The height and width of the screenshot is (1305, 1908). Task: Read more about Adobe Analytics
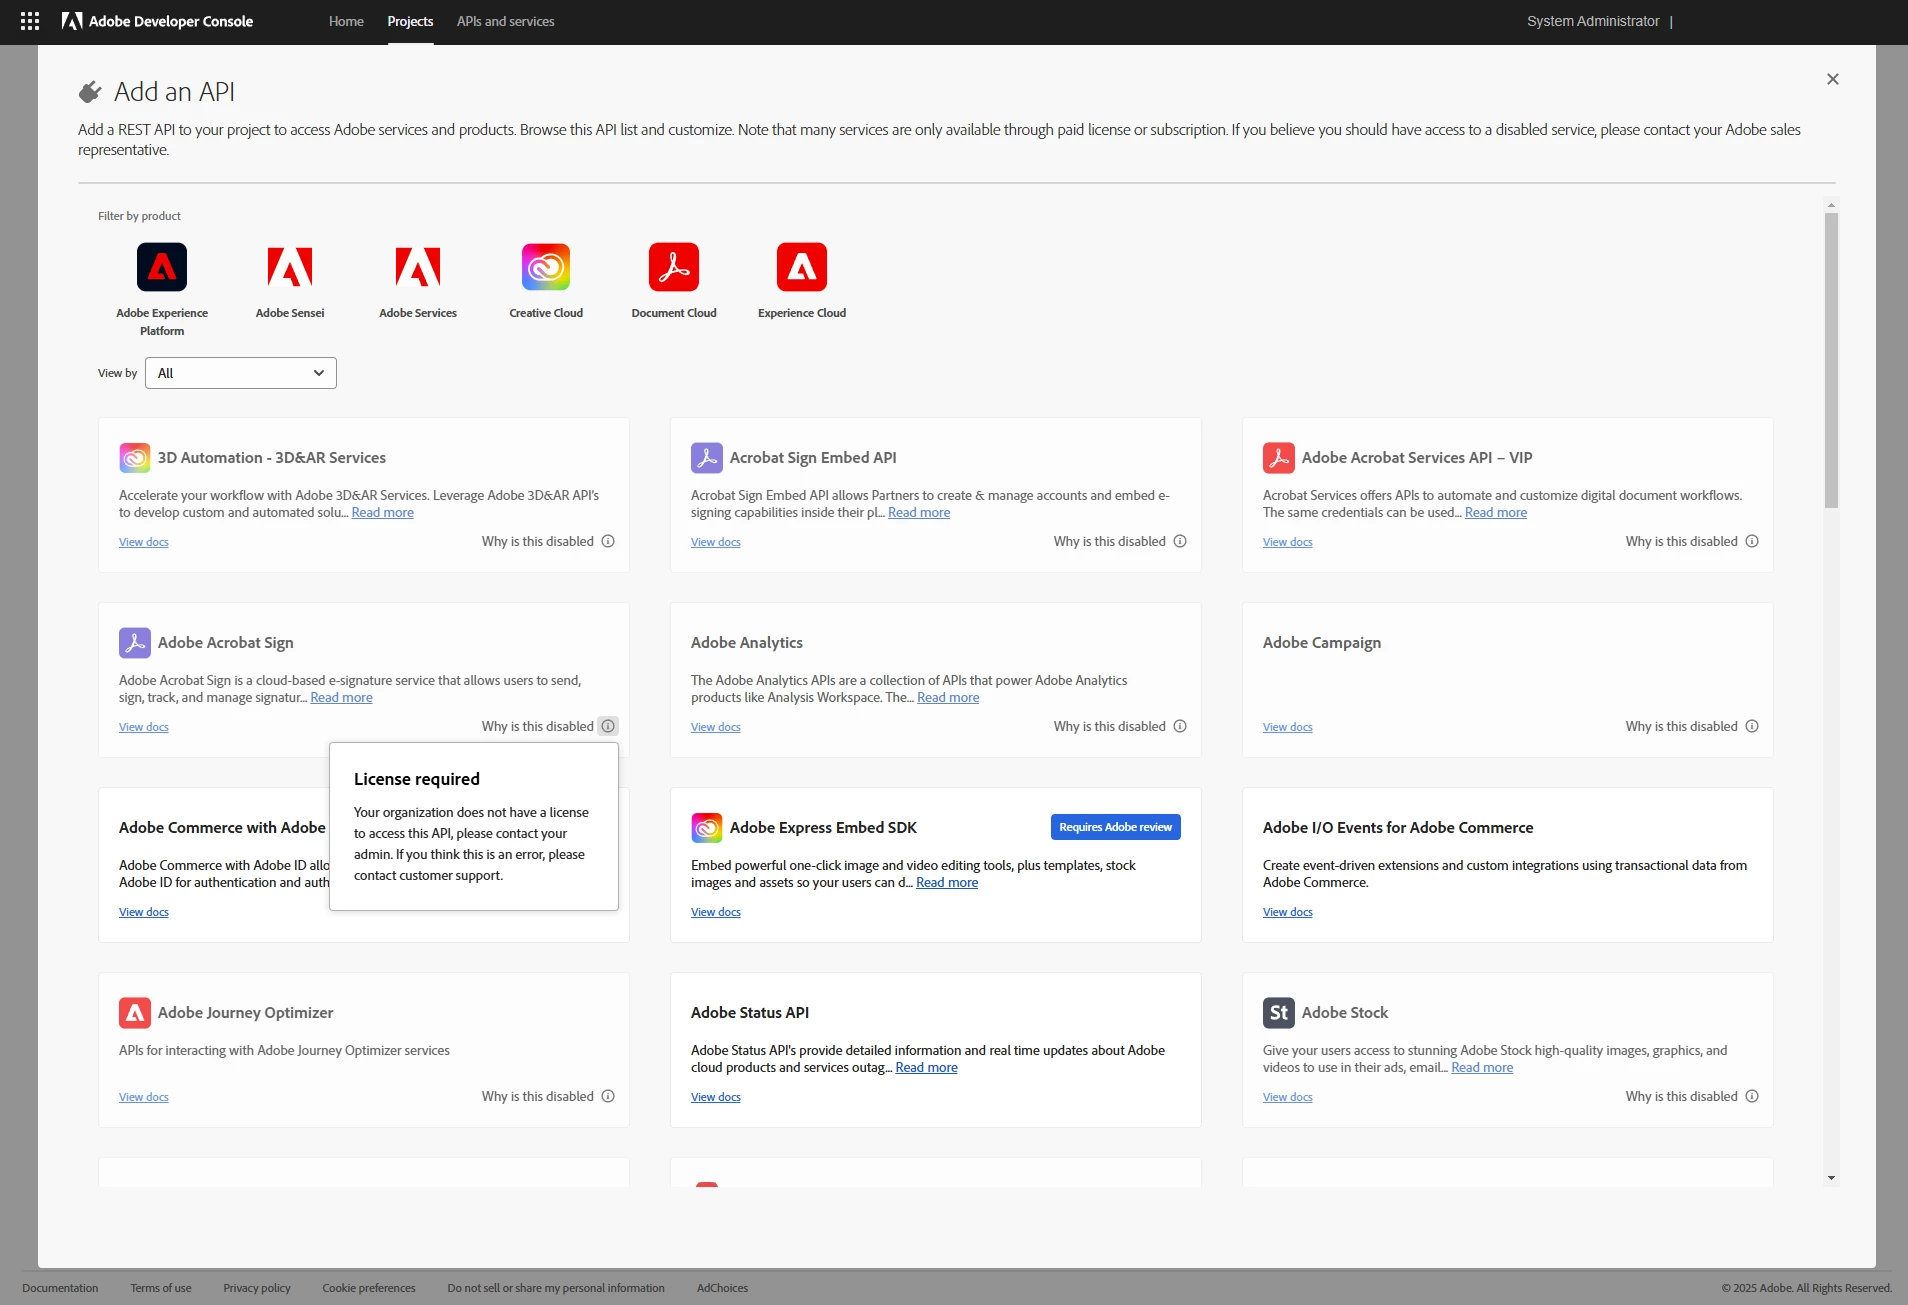pyautogui.click(x=948, y=698)
